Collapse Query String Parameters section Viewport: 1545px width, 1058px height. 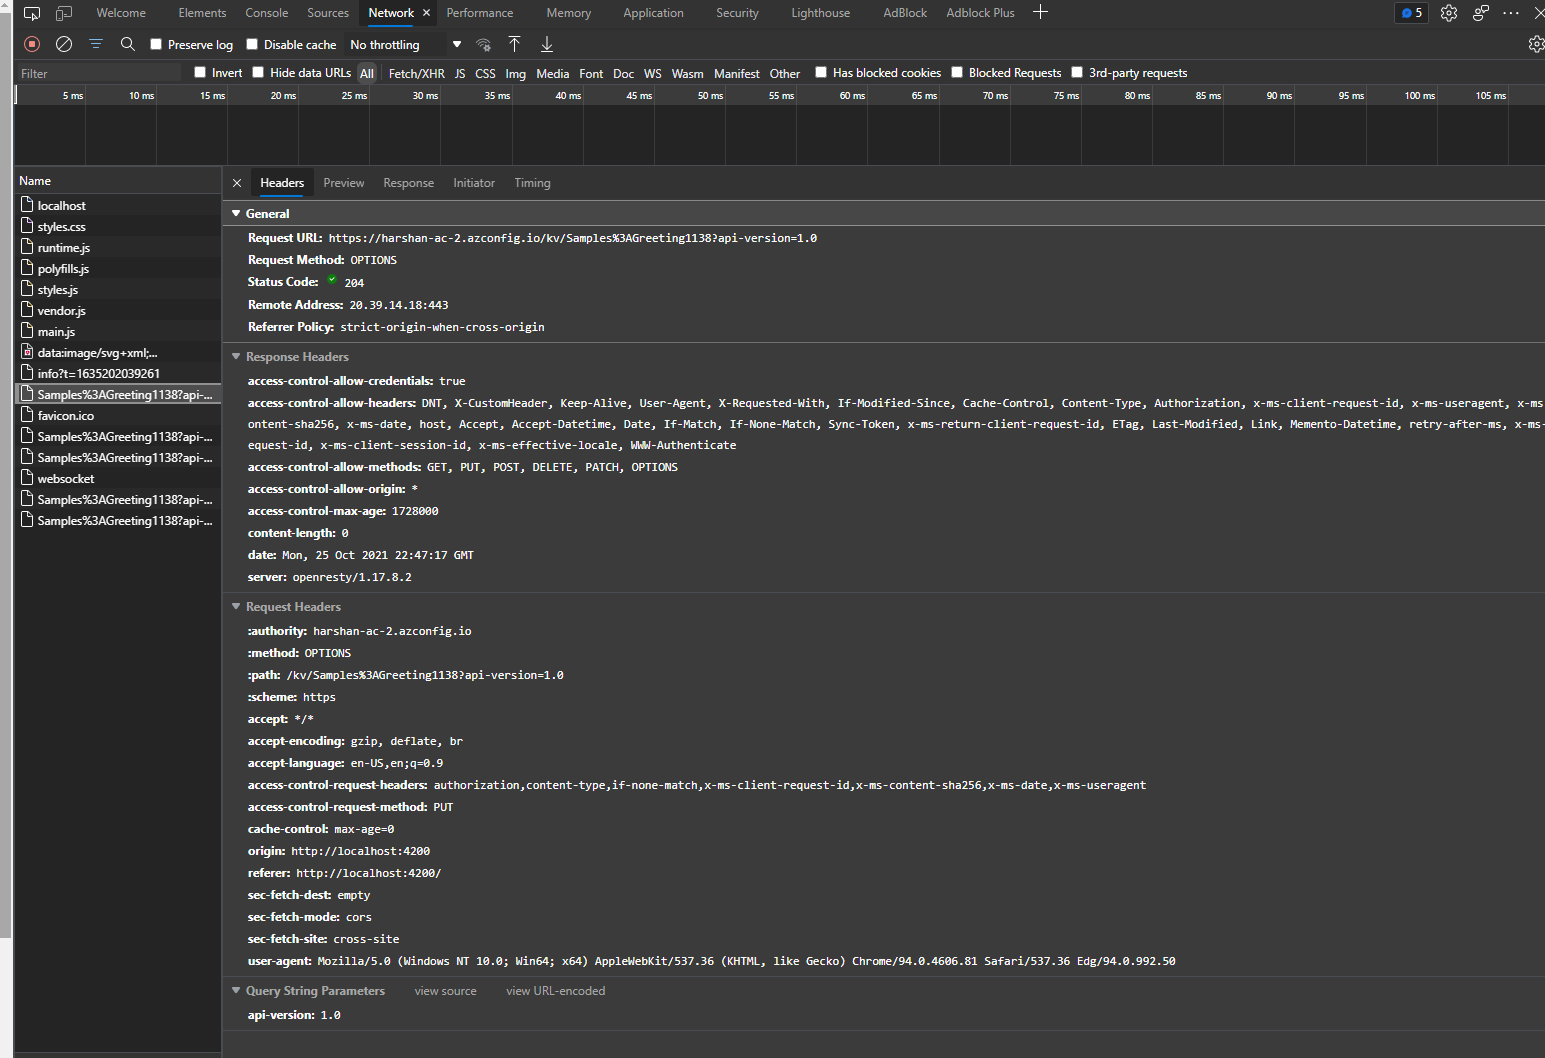pos(236,991)
